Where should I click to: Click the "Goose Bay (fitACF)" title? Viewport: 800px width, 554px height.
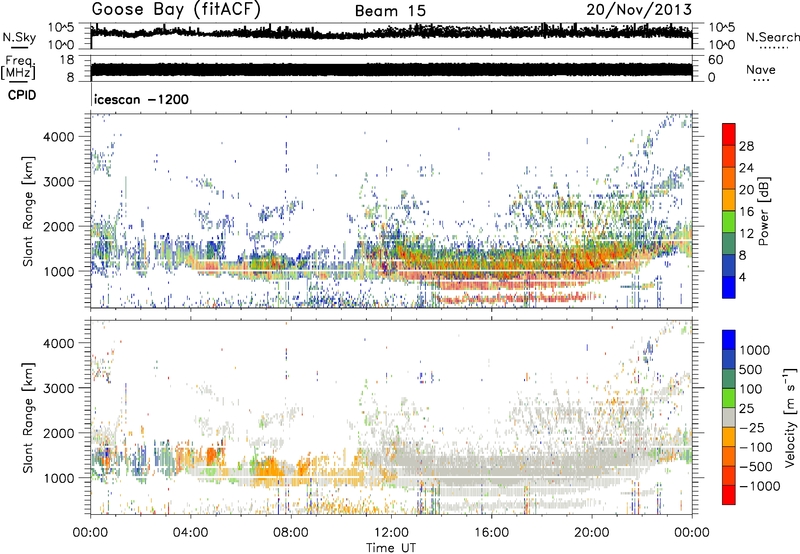176,10
